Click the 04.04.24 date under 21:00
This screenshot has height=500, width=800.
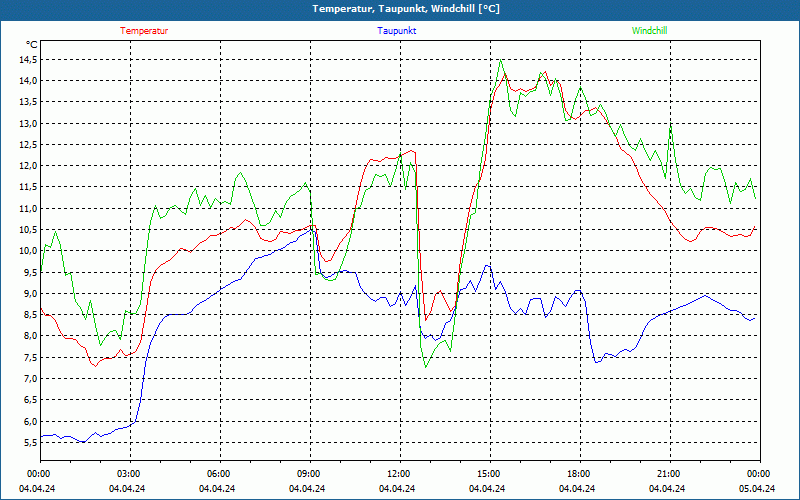[667, 489]
